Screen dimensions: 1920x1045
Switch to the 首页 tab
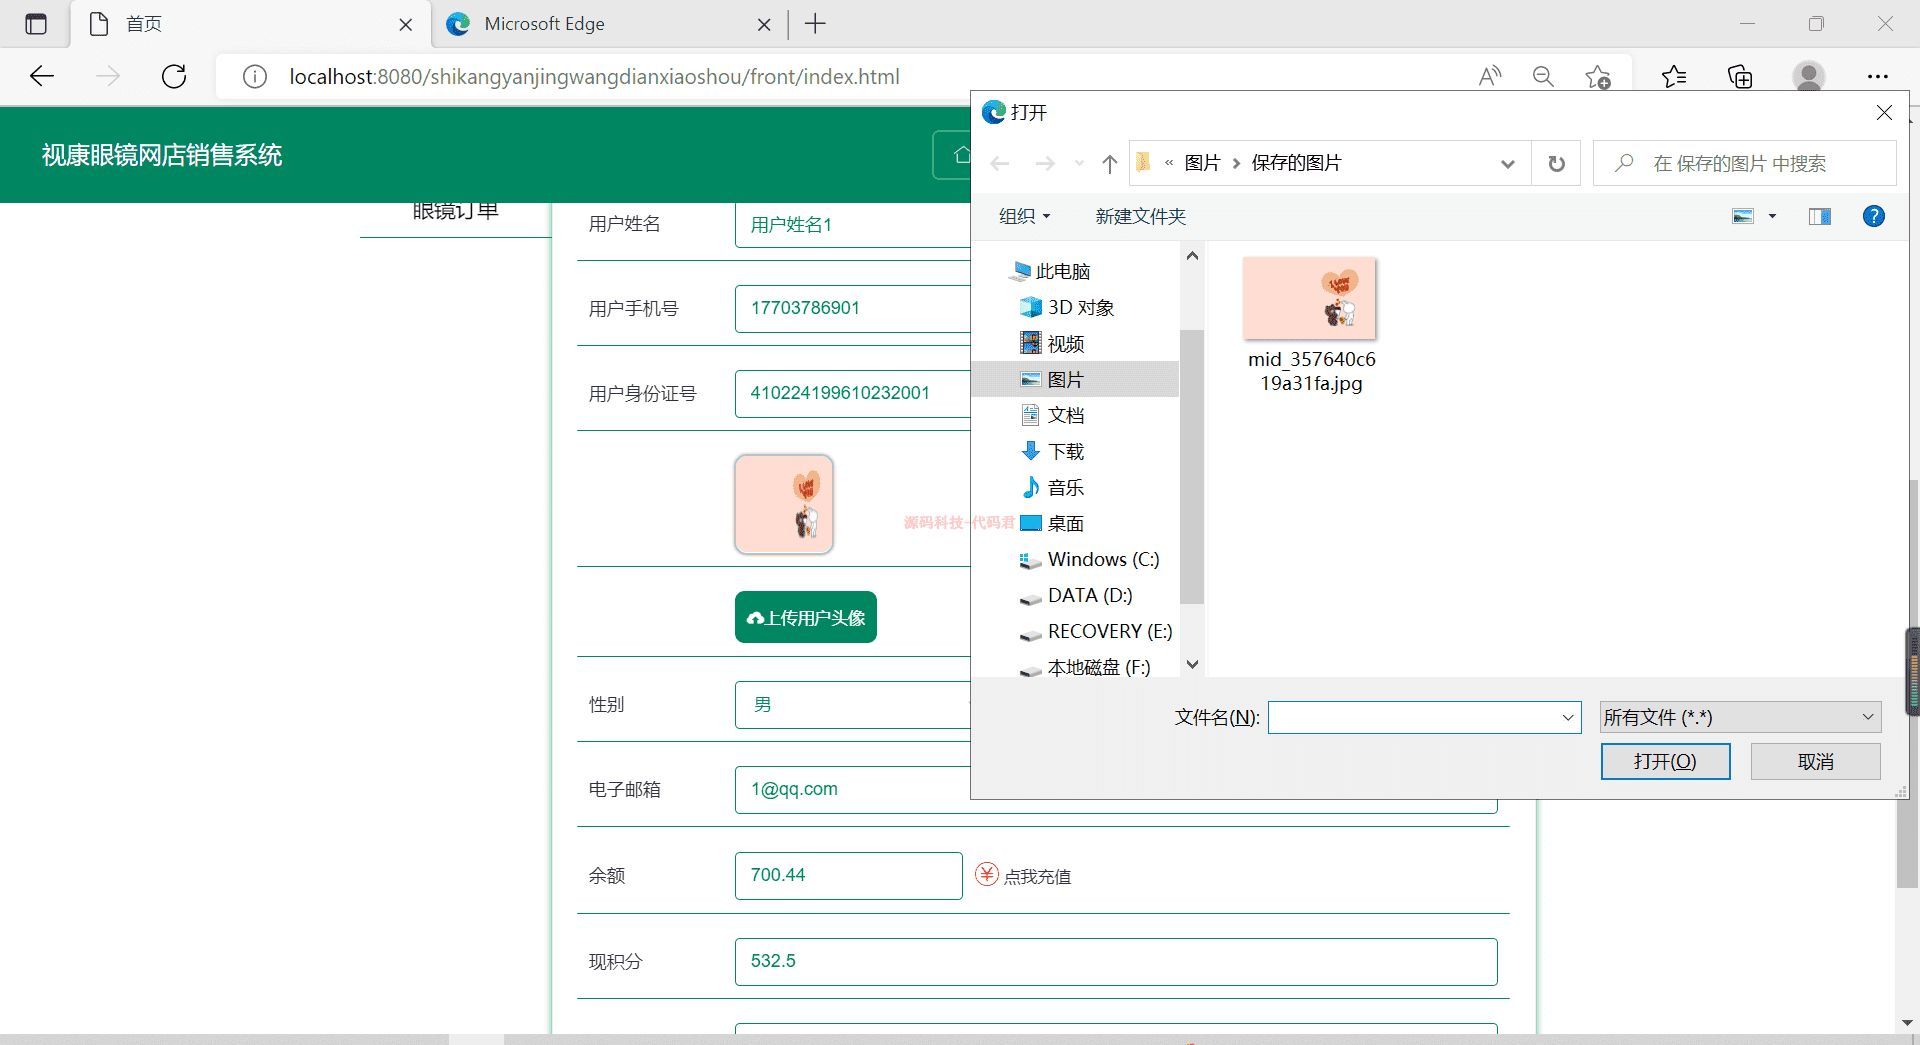(x=250, y=24)
